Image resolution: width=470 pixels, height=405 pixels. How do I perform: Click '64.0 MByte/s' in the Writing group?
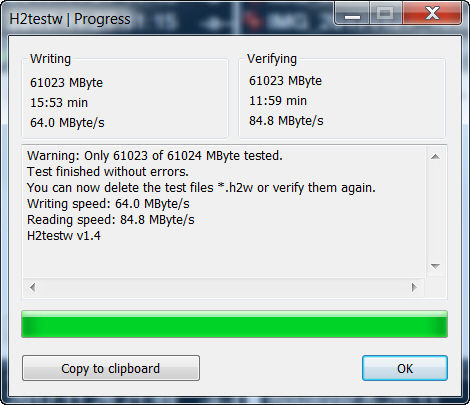click(x=67, y=123)
